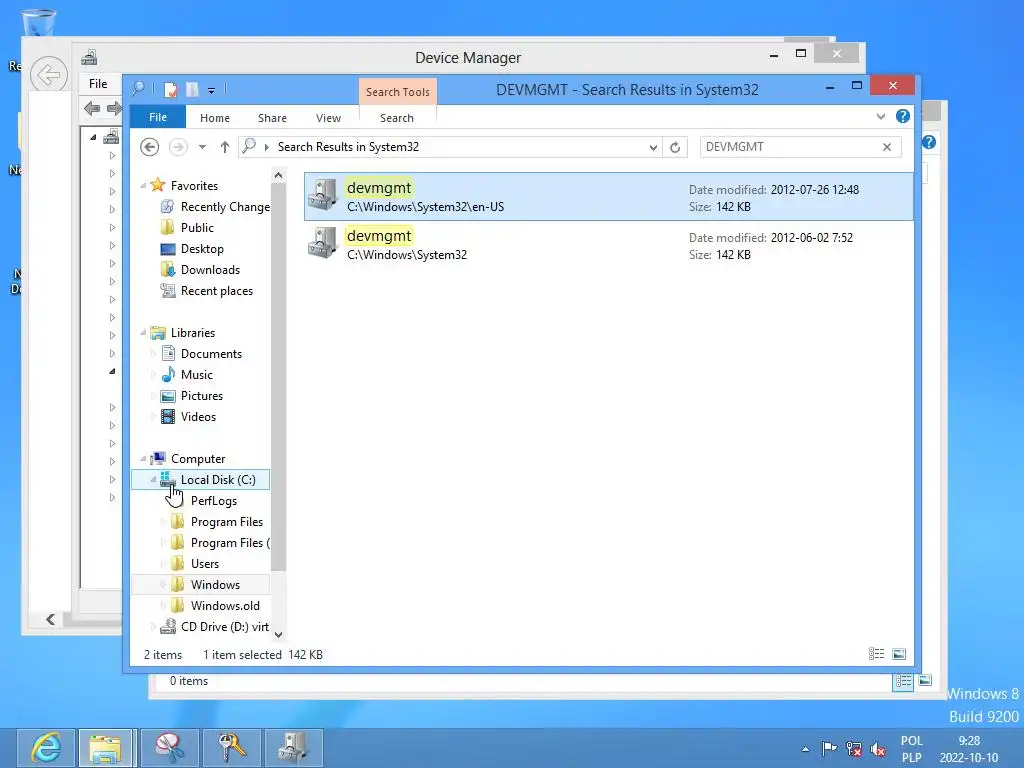
Task: Open Explorer Help question mark icon
Action: 903,116
